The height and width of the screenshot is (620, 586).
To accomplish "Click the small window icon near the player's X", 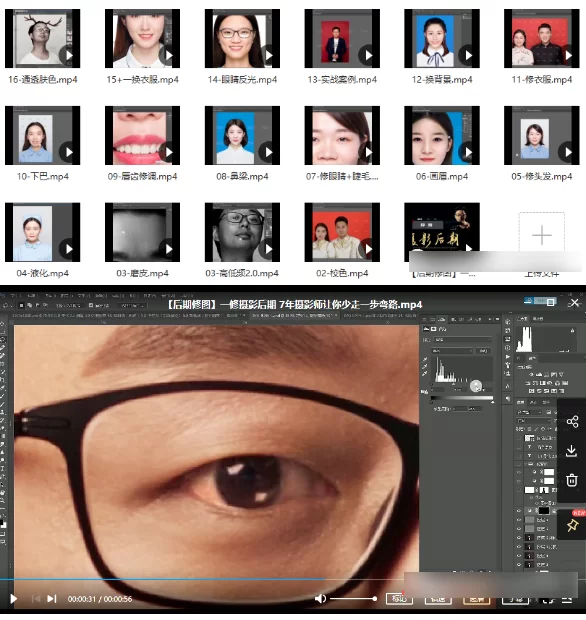I will 550,303.
